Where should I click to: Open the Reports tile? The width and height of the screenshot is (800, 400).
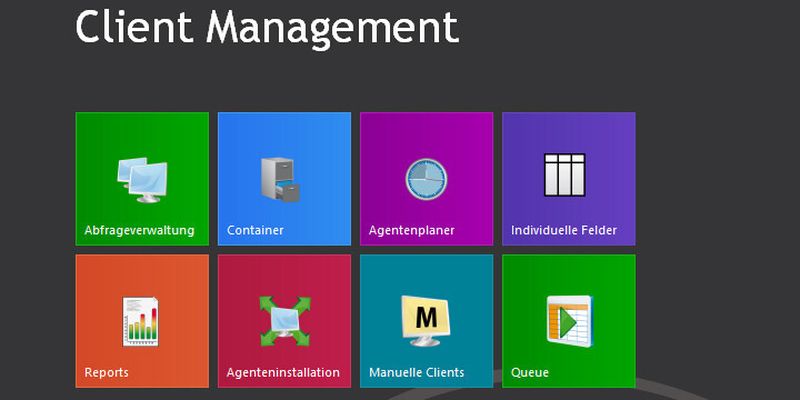[142, 321]
